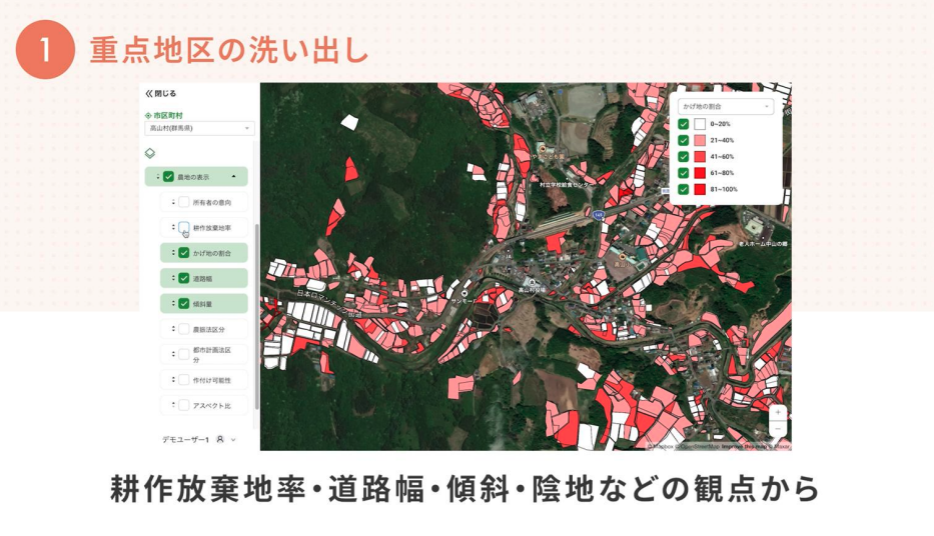Click the layers stack icon in sidebar

click(150, 153)
